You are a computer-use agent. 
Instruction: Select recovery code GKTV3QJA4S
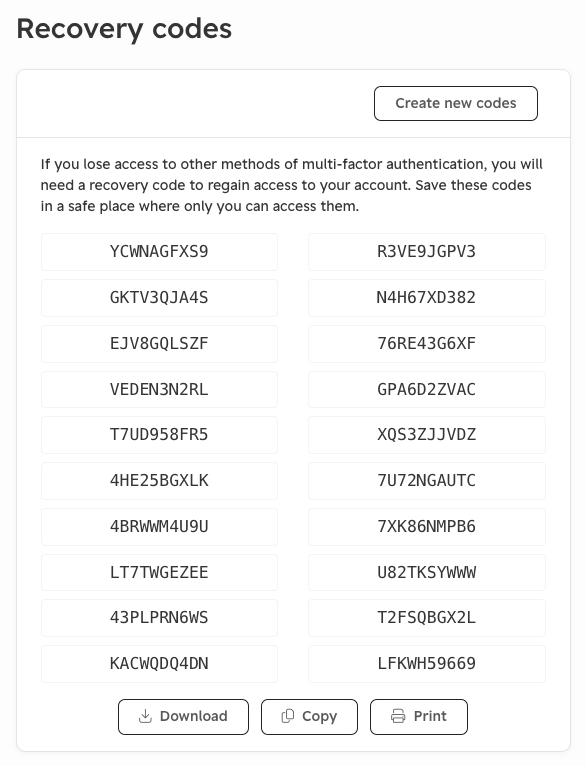click(159, 298)
